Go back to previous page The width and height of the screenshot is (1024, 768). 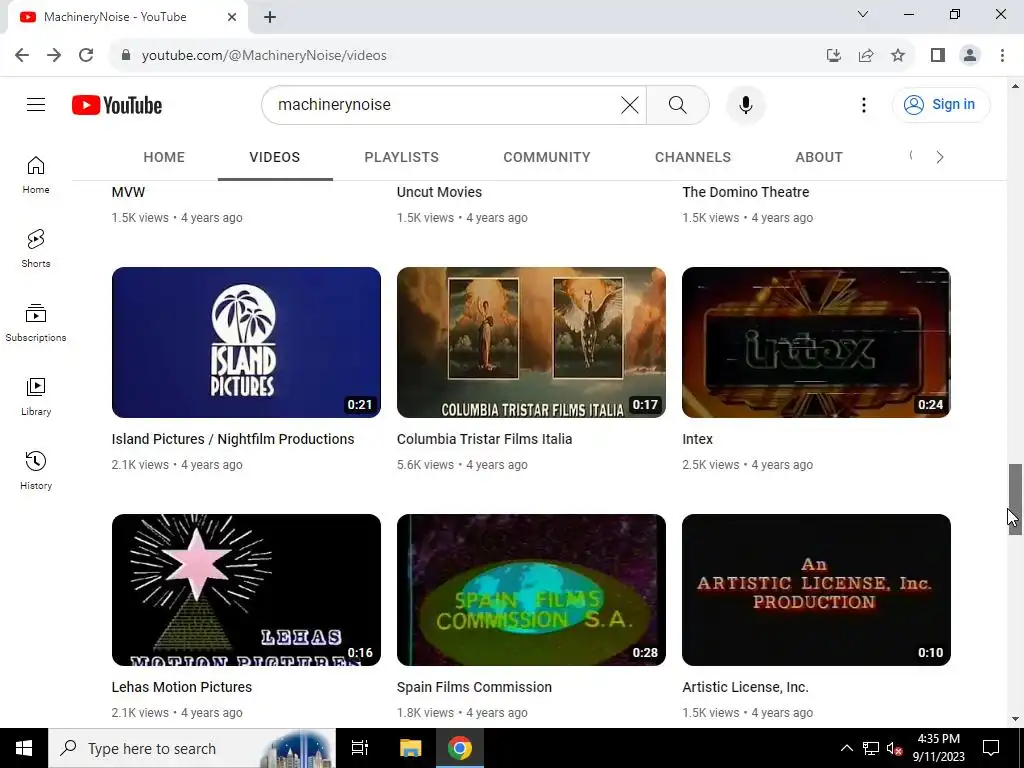[x=22, y=55]
